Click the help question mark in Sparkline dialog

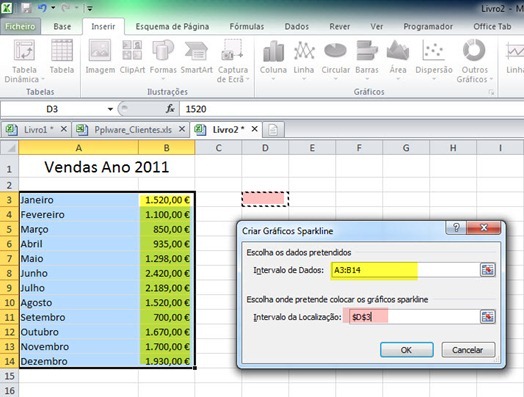coord(456,228)
